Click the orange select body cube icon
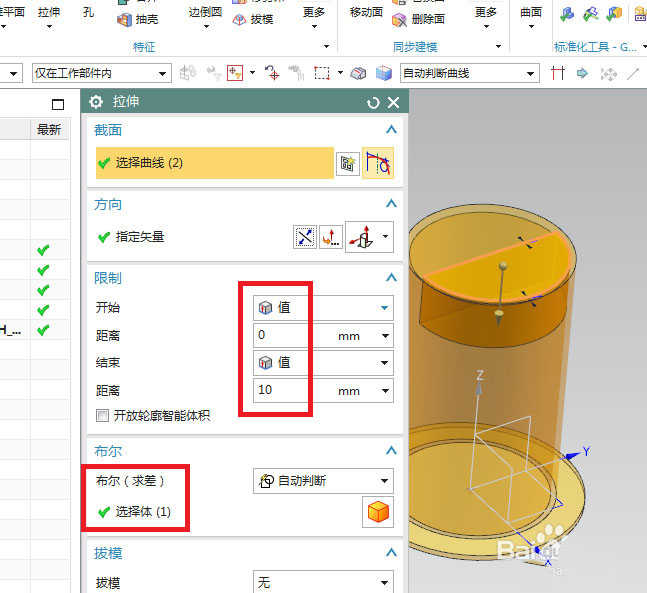Image resolution: width=647 pixels, height=593 pixels. point(378,512)
